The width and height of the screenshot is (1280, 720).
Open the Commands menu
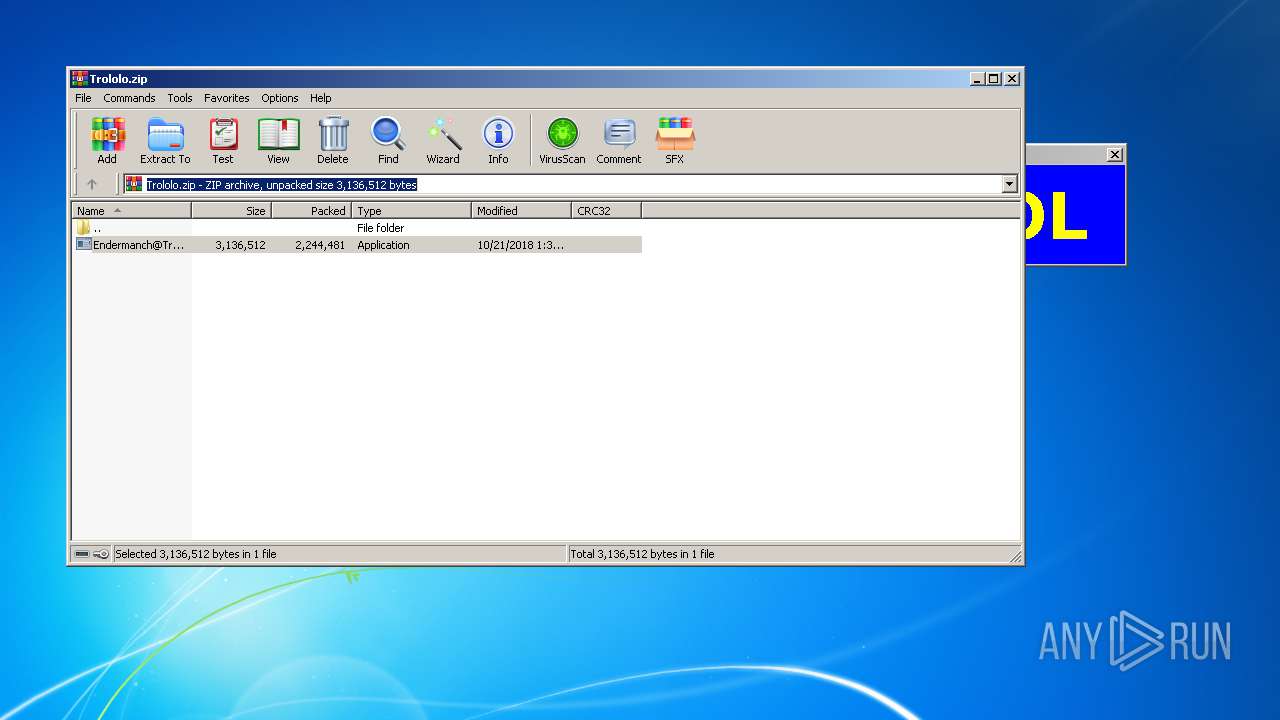coord(129,98)
